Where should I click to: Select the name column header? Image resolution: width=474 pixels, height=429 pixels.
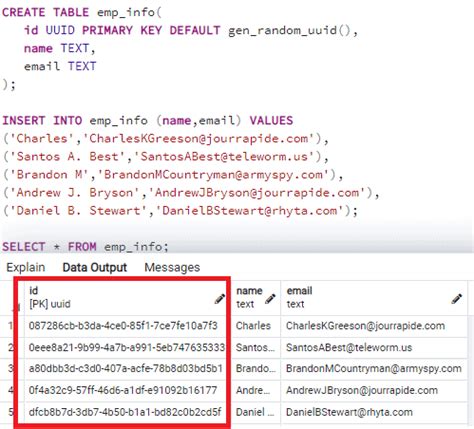click(x=256, y=297)
